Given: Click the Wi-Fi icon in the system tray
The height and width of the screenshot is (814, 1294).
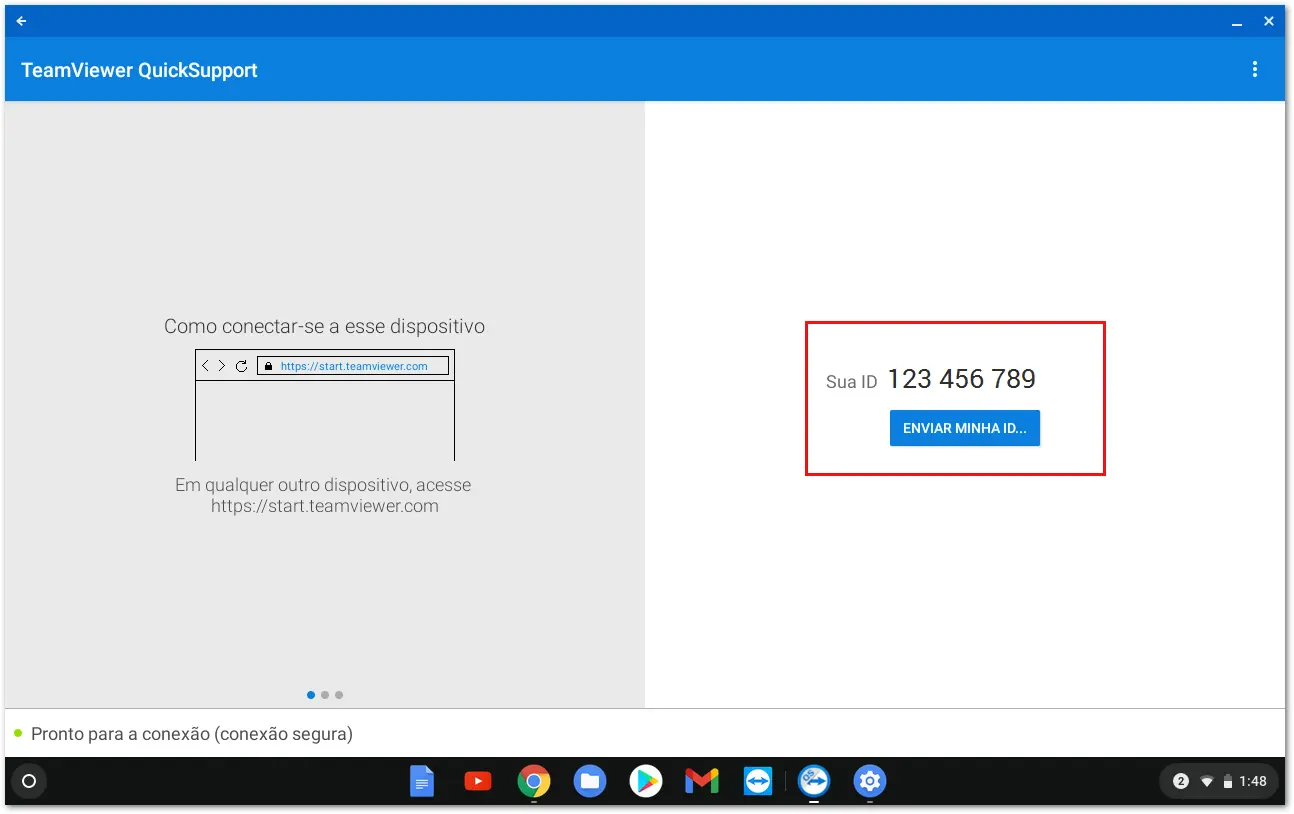Looking at the screenshot, I should click(1207, 781).
